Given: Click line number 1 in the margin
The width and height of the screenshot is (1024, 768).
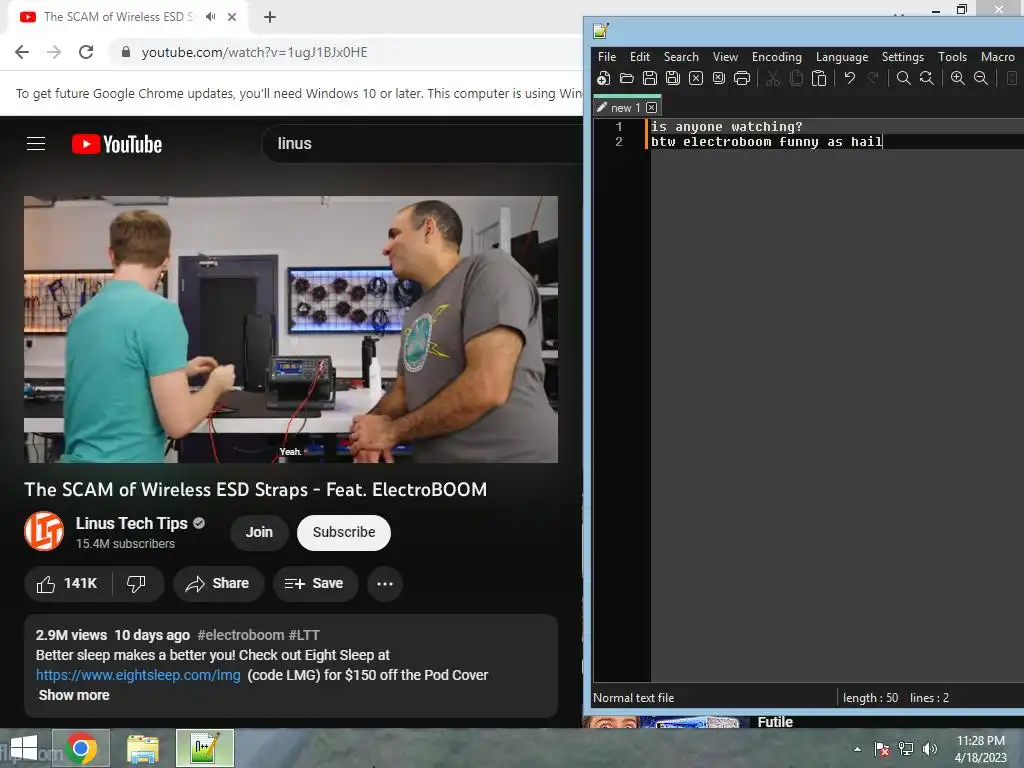Looking at the screenshot, I should [618, 127].
